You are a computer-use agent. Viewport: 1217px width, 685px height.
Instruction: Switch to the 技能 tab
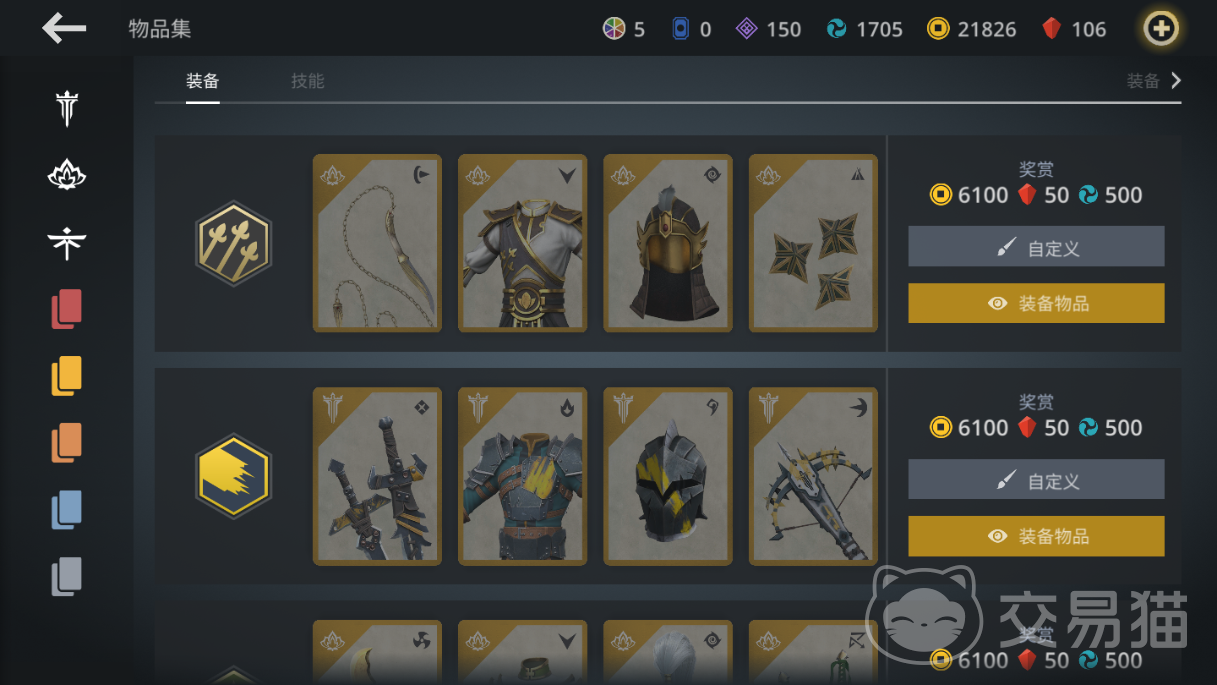[x=308, y=81]
